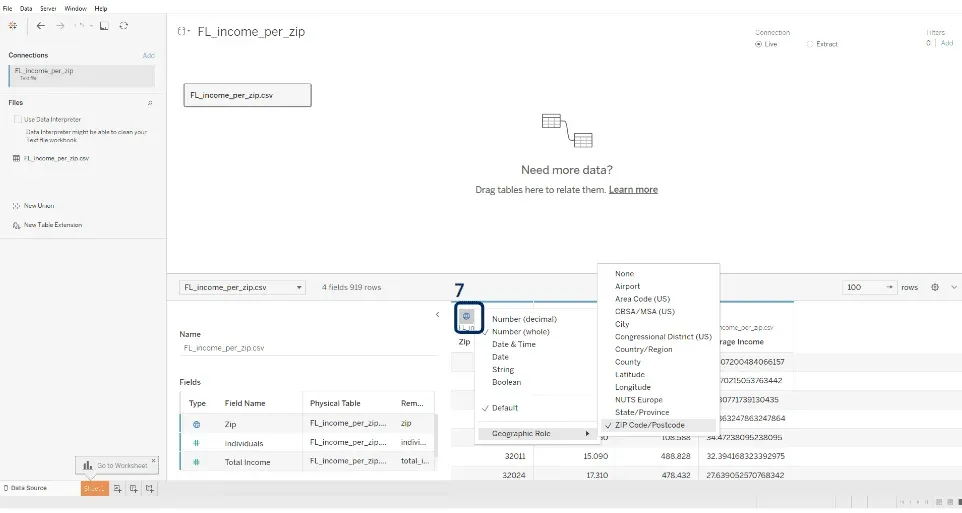The height and width of the screenshot is (513, 962).
Task: Refresh the data source with circular icon
Action: point(124,26)
